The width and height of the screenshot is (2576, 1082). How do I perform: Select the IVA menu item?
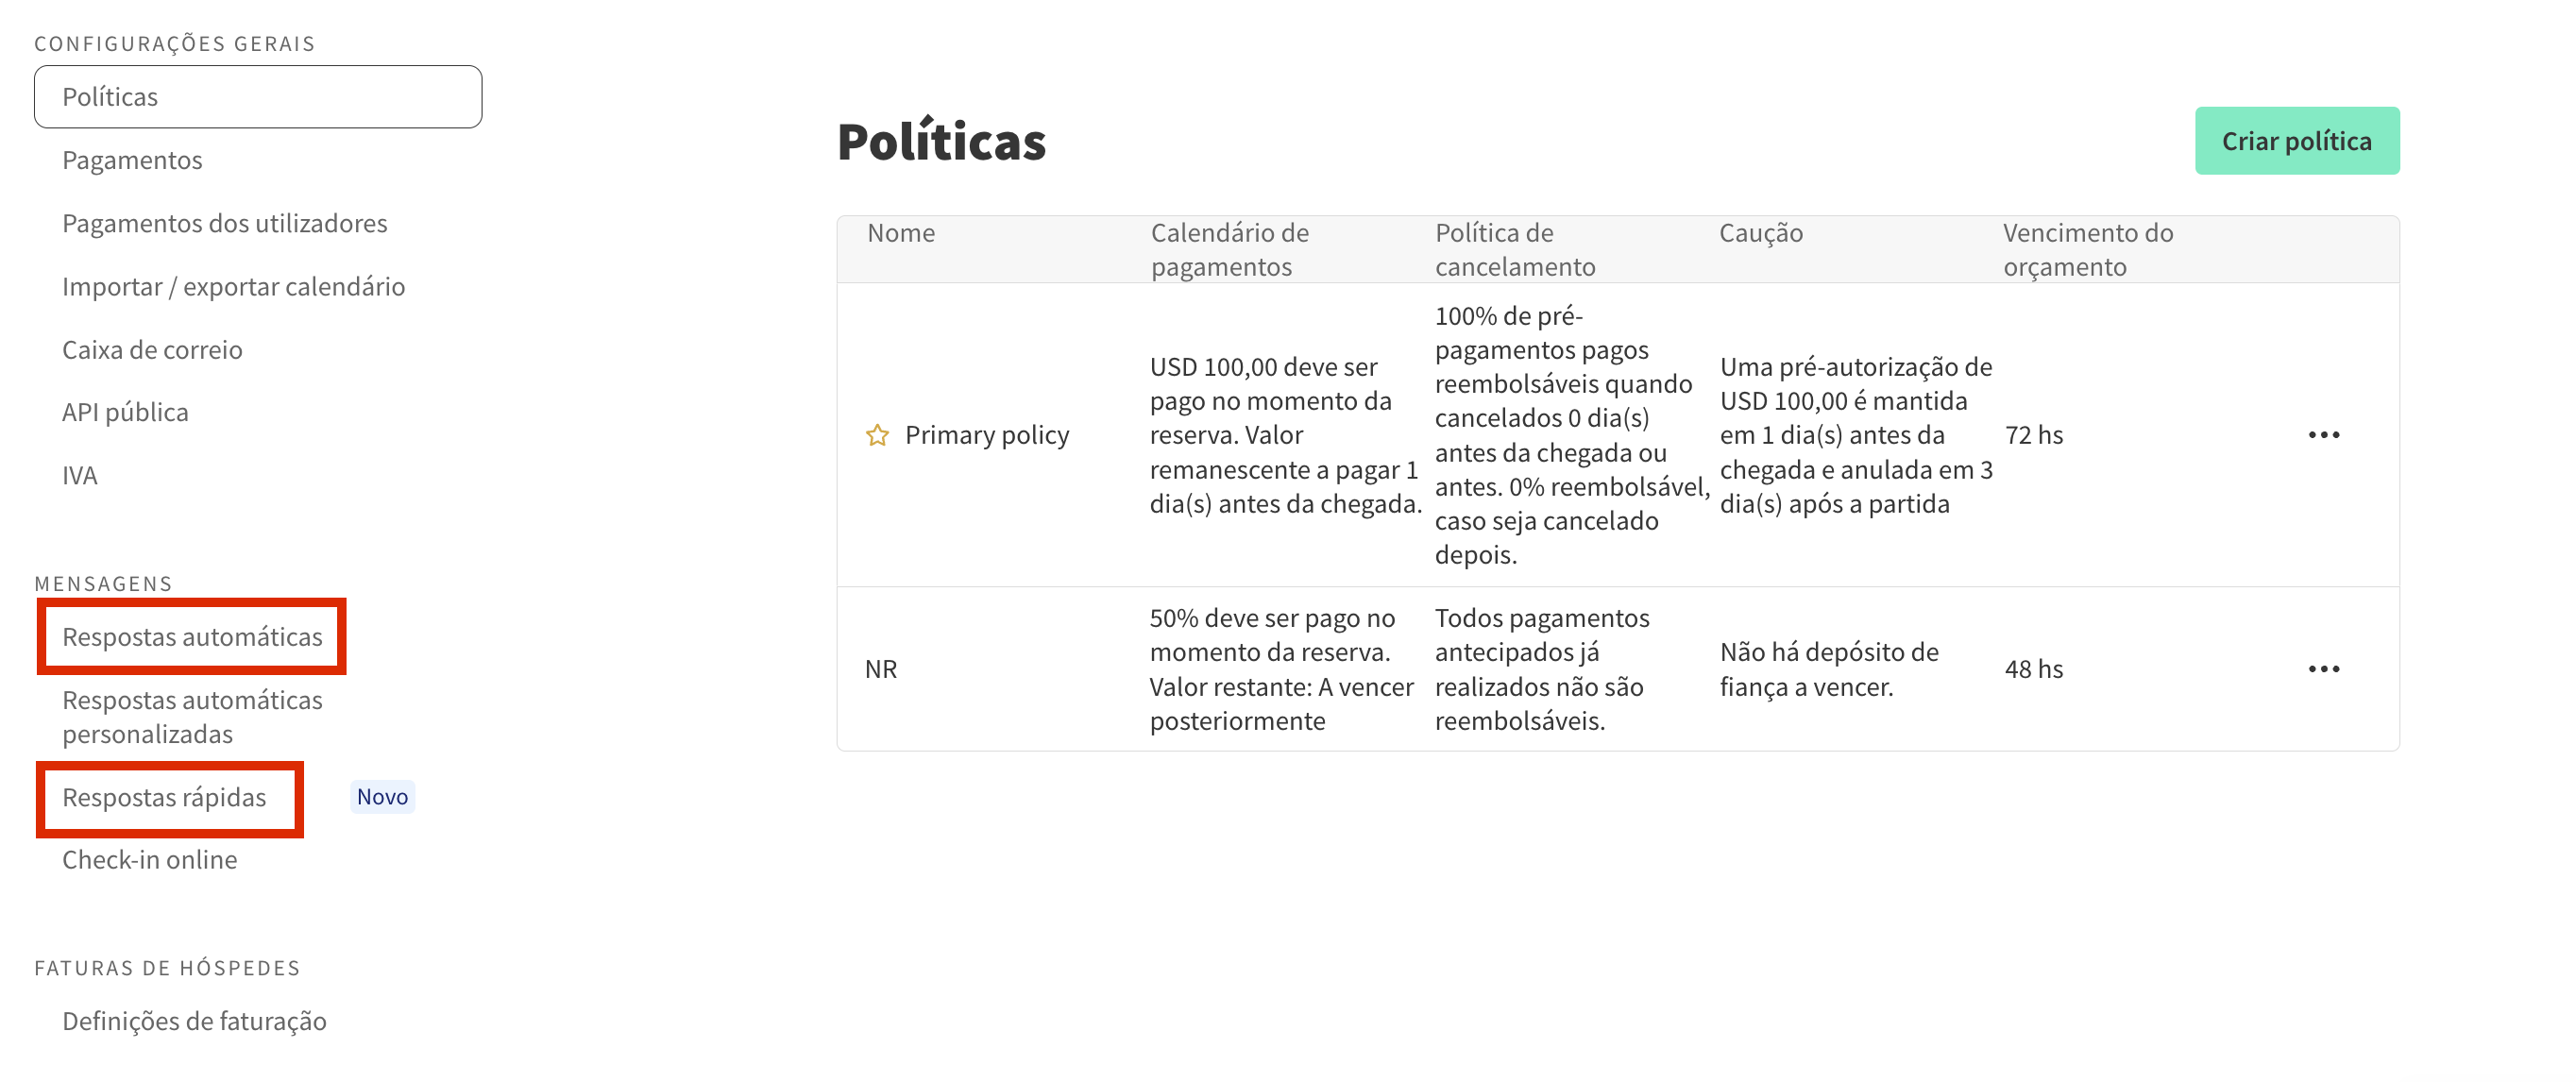click(x=80, y=475)
